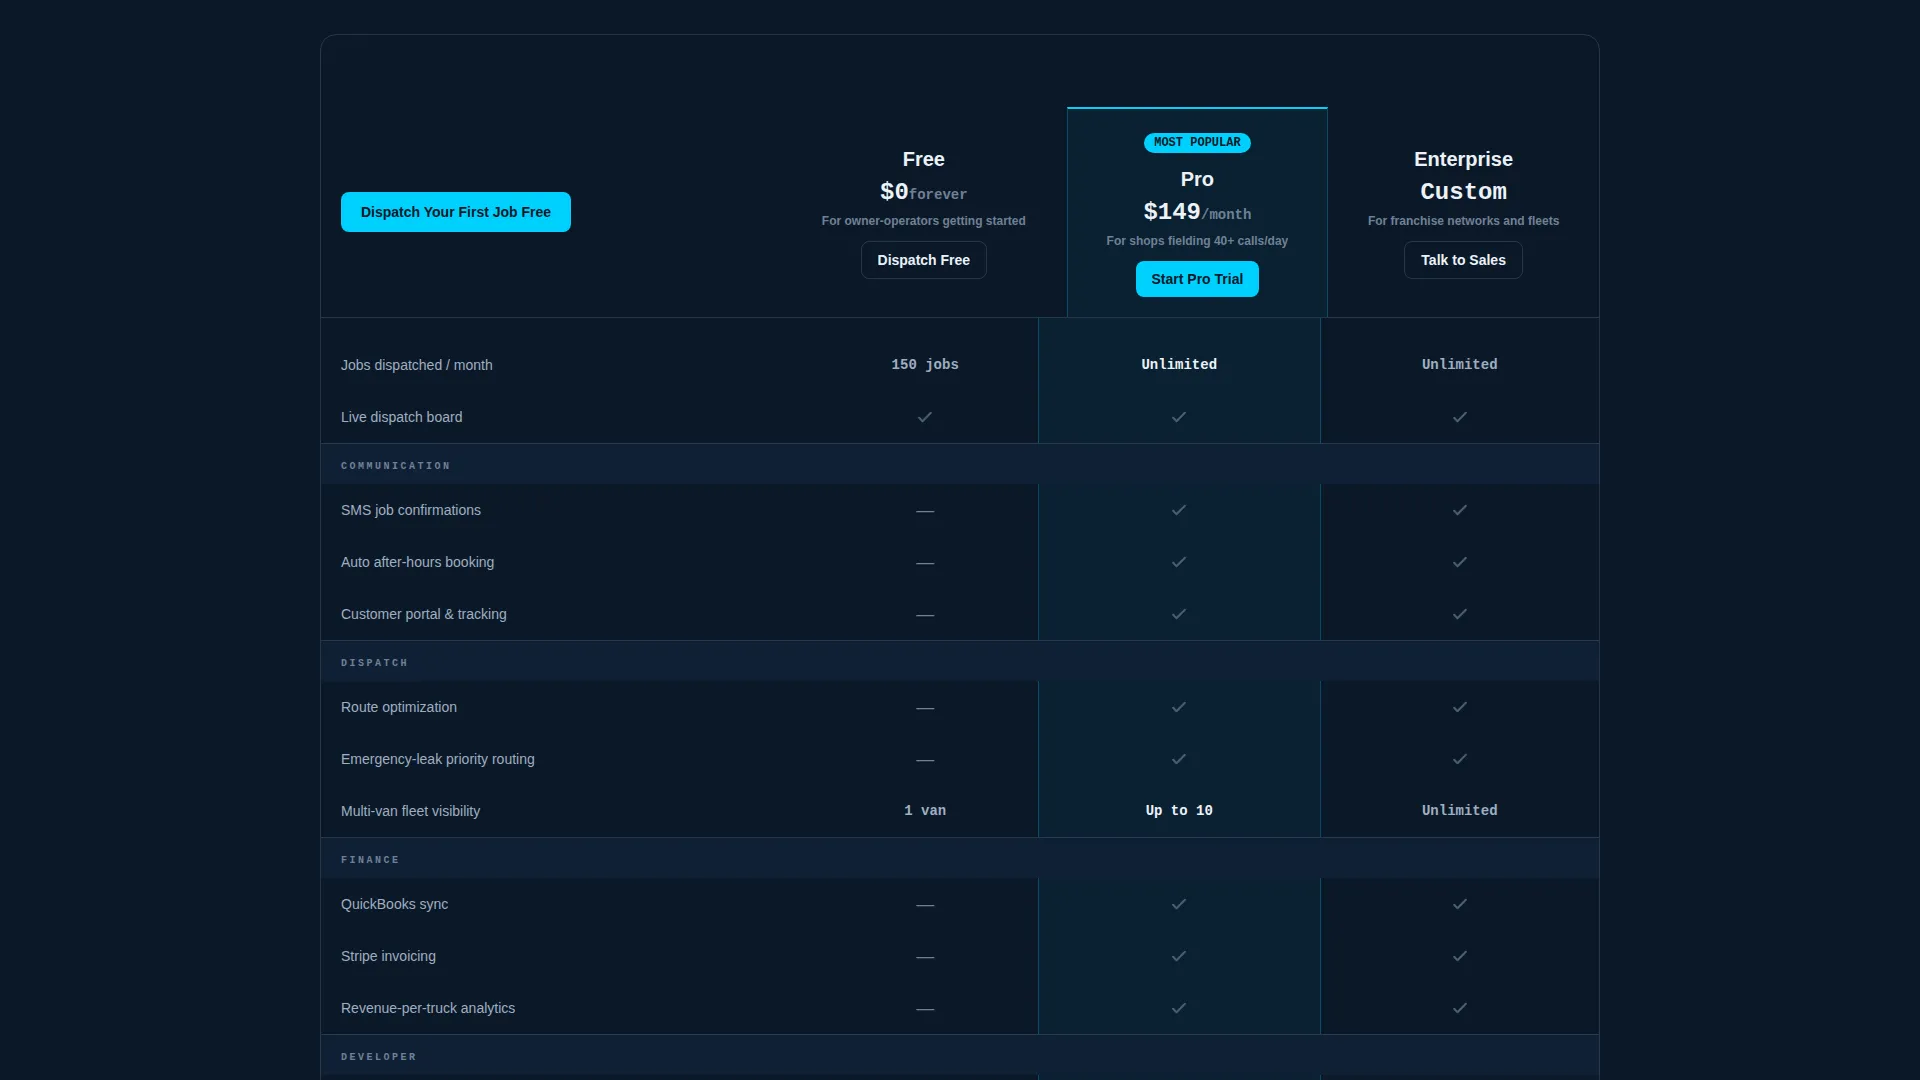The height and width of the screenshot is (1080, 1920).
Task: Click the Enterprise checkmark for Live dispatch board
Action: point(1460,417)
